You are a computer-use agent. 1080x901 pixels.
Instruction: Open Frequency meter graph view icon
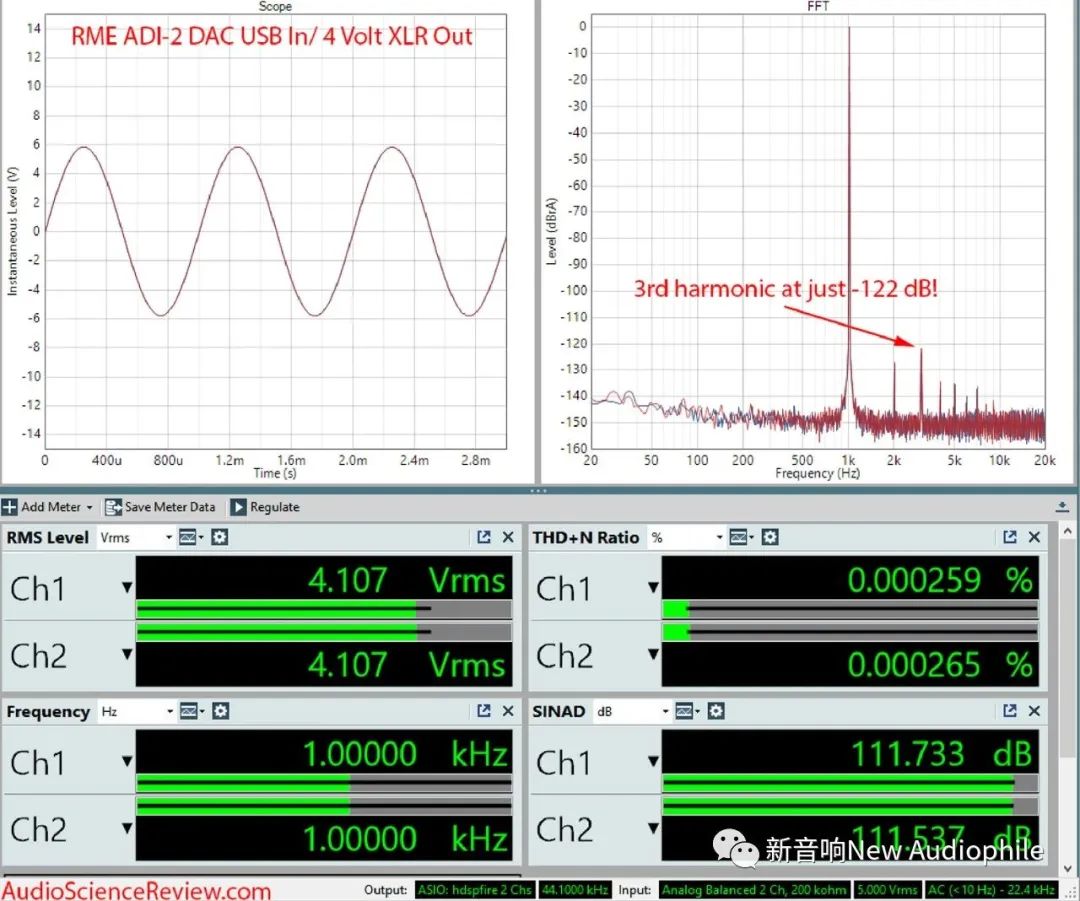[191, 711]
